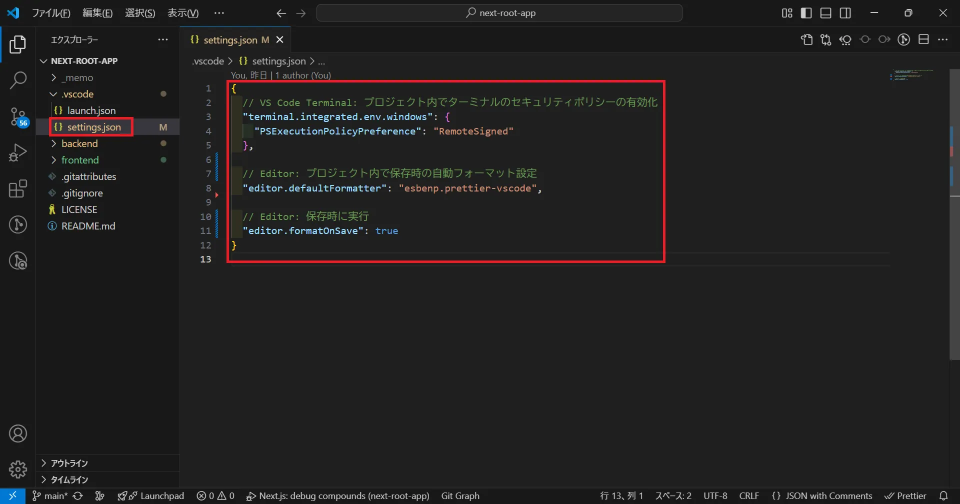Expand the backend folder

point(79,143)
